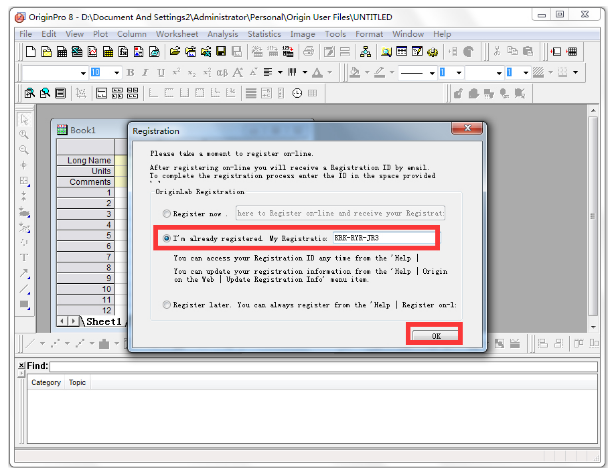Choose "I'm already registered" radio button

point(166,238)
